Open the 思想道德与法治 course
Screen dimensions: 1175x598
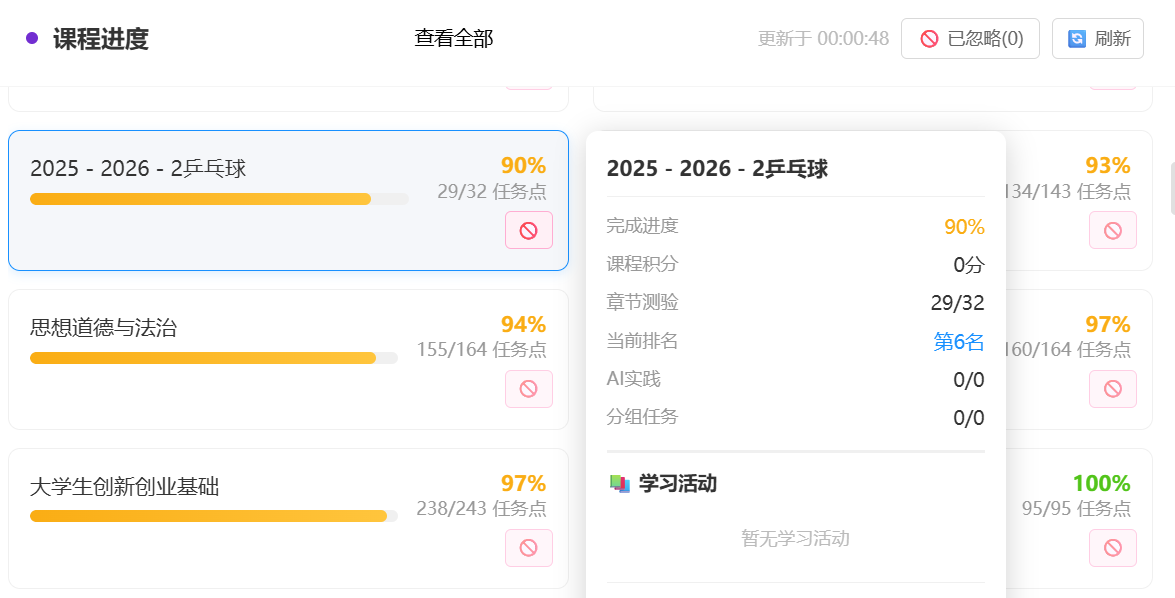pyautogui.click(x=104, y=327)
